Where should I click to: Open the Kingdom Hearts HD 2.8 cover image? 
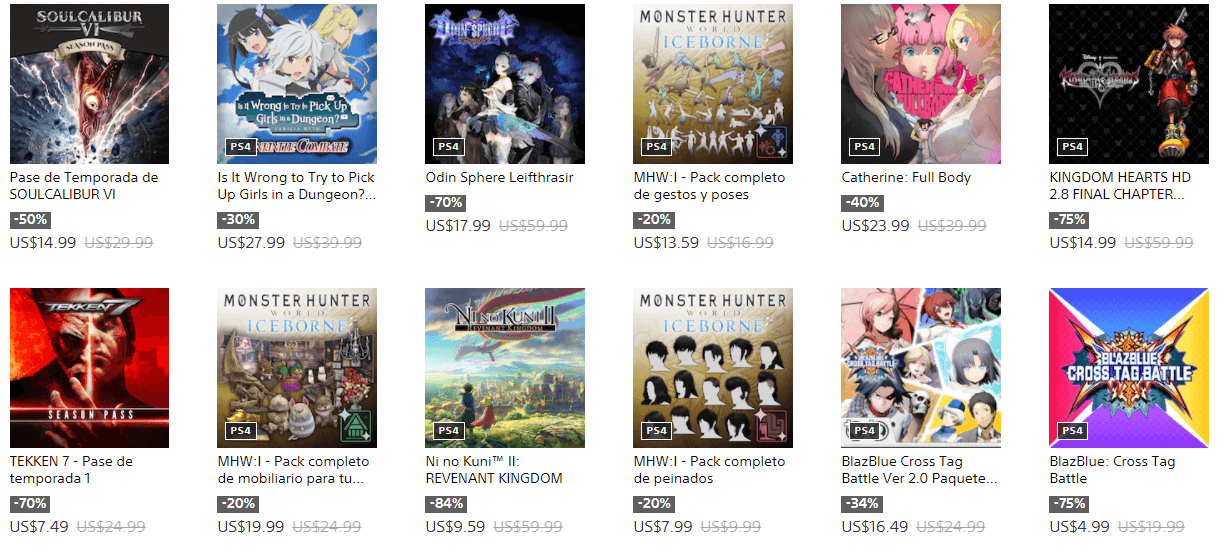(1129, 84)
